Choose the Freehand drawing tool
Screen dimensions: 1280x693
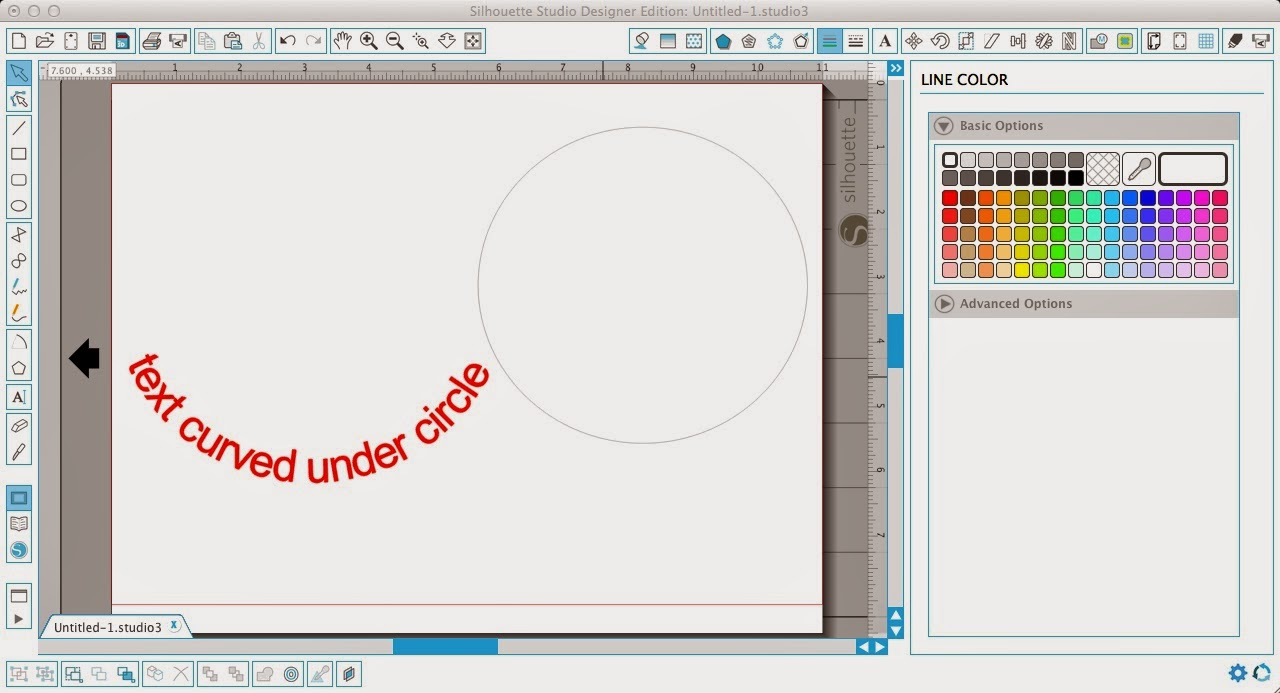(17, 287)
